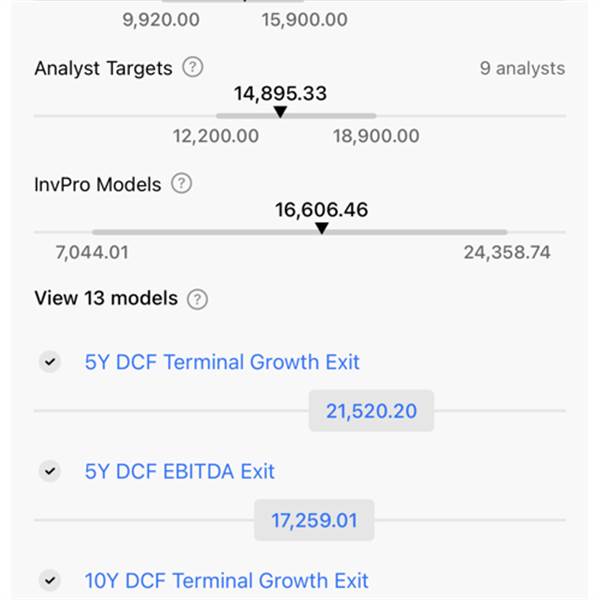This screenshot has height=600, width=600.
Task: Click the 17,259.01 value badge
Action: tap(314, 521)
